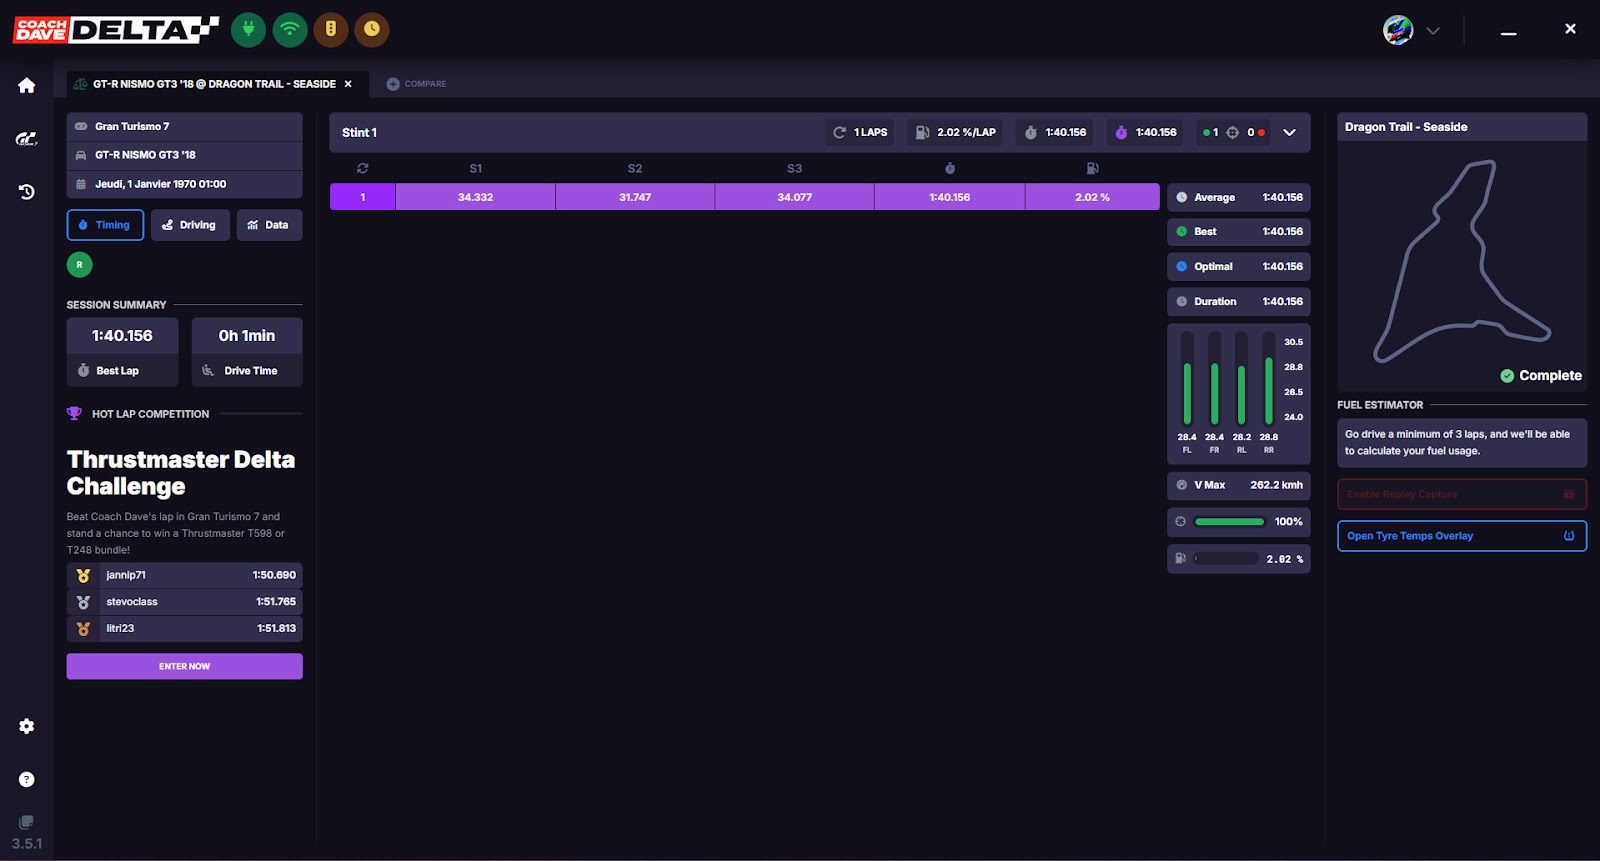Click the 100% tyre wear progress bar
This screenshot has width=1600, height=861.
(1230, 522)
